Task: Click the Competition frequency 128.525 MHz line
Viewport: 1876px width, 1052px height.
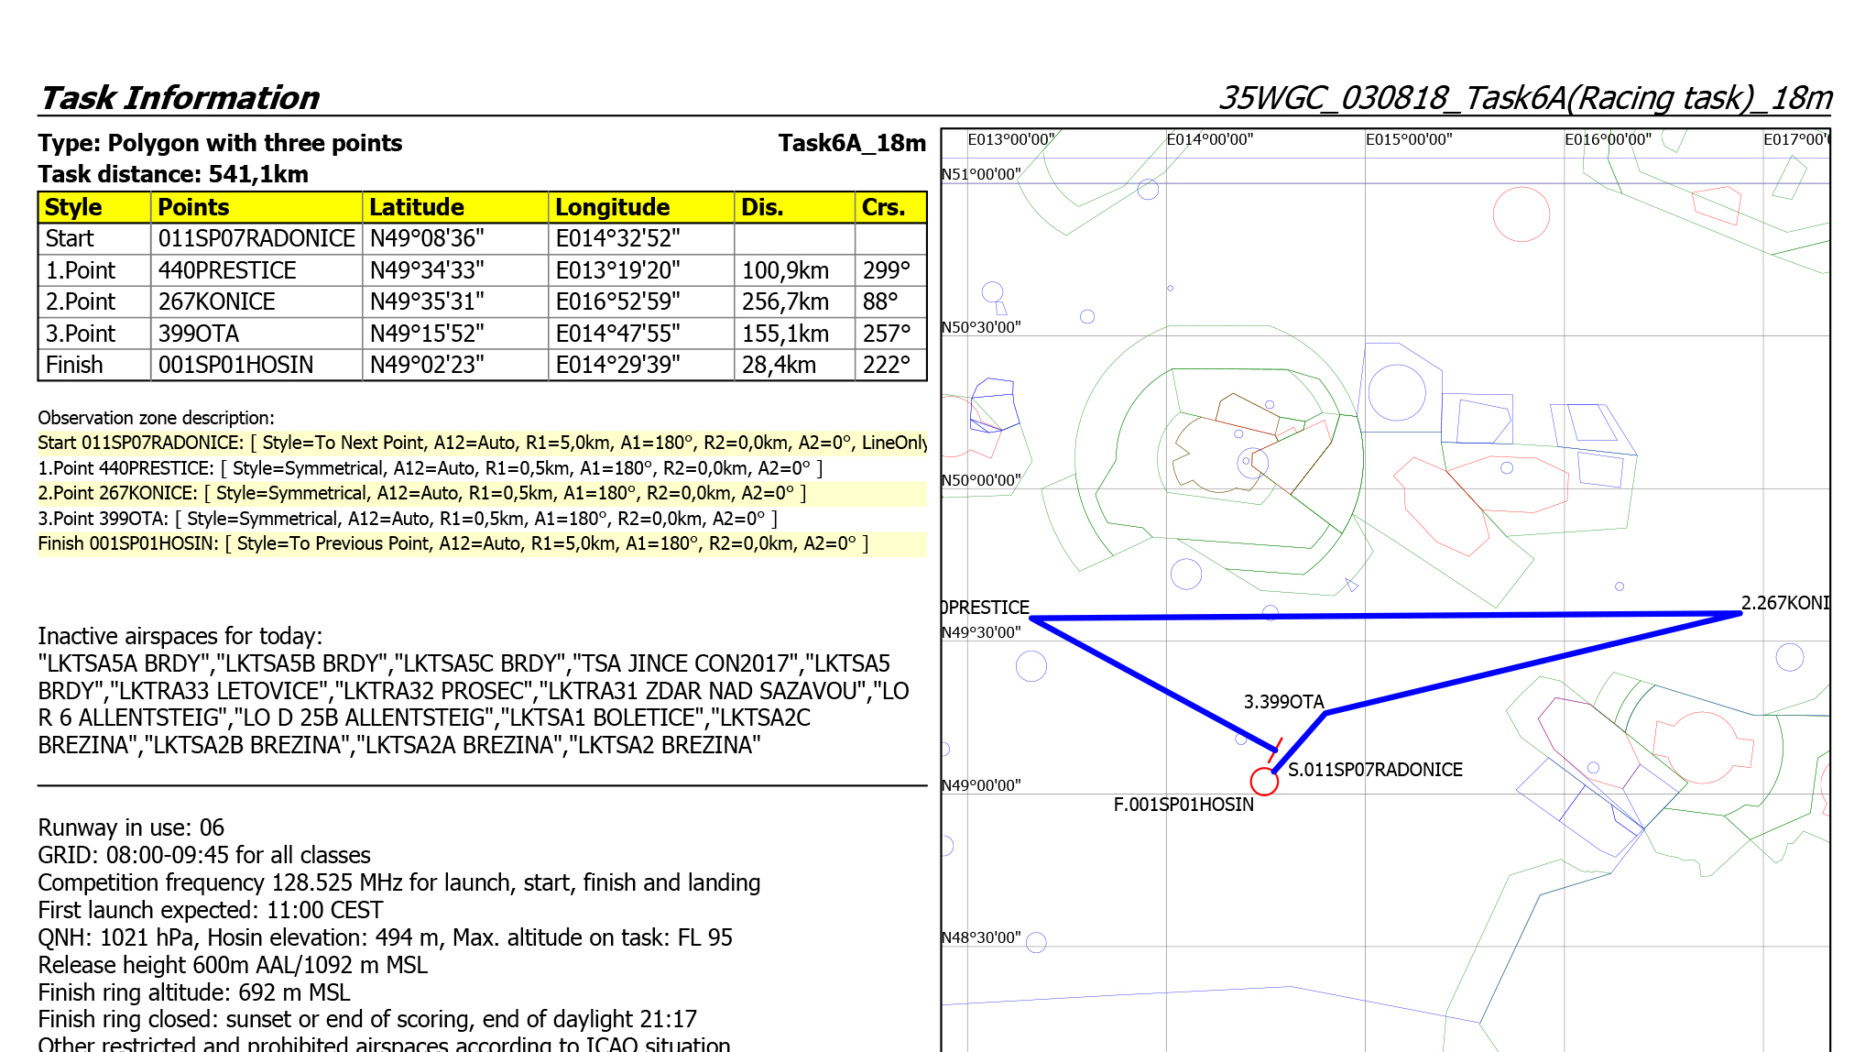Action: pos(398,883)
